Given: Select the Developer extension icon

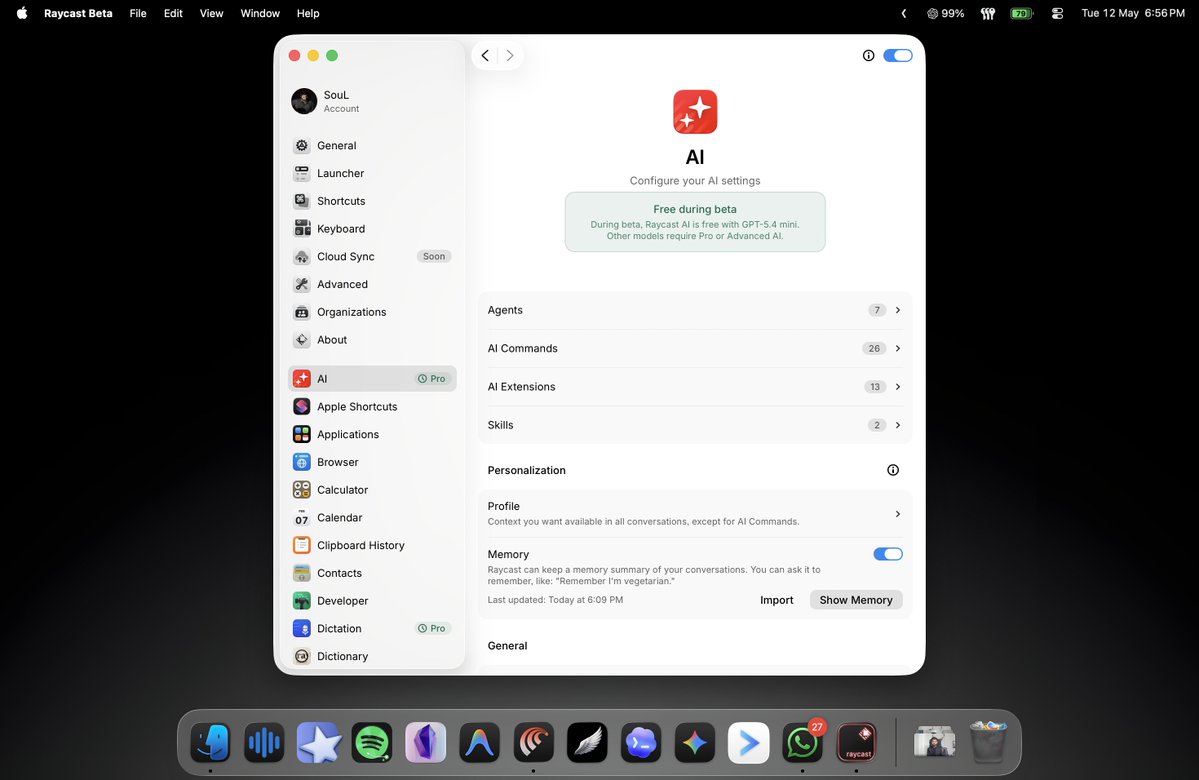Looking at the screenshot, I should pyautogui.click(x=302, y=600).
